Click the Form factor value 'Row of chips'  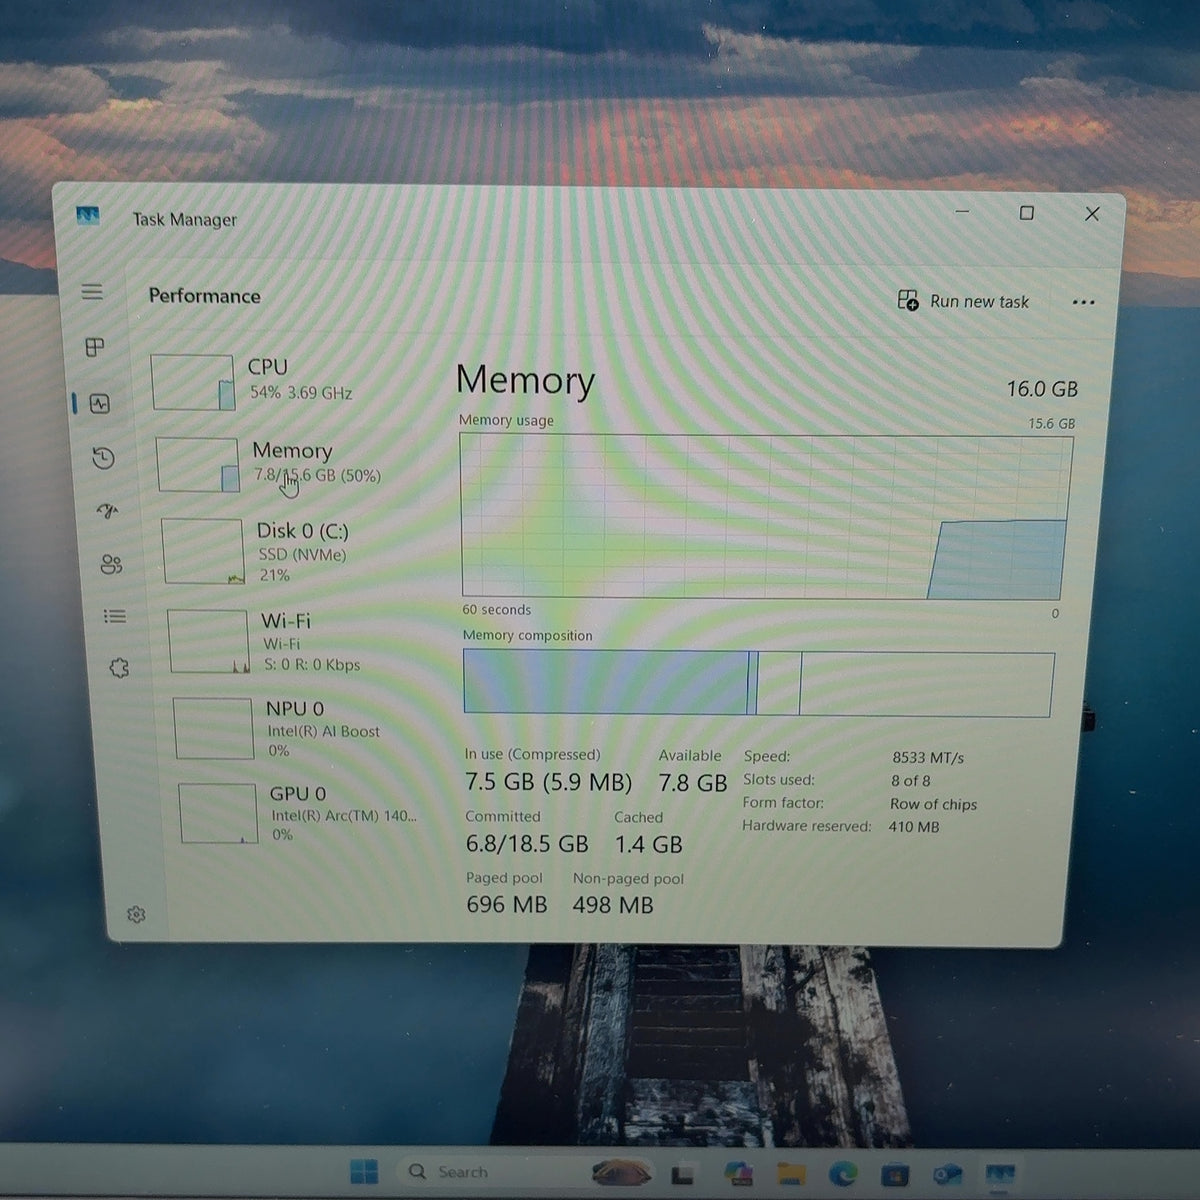(x=933, y=804)
